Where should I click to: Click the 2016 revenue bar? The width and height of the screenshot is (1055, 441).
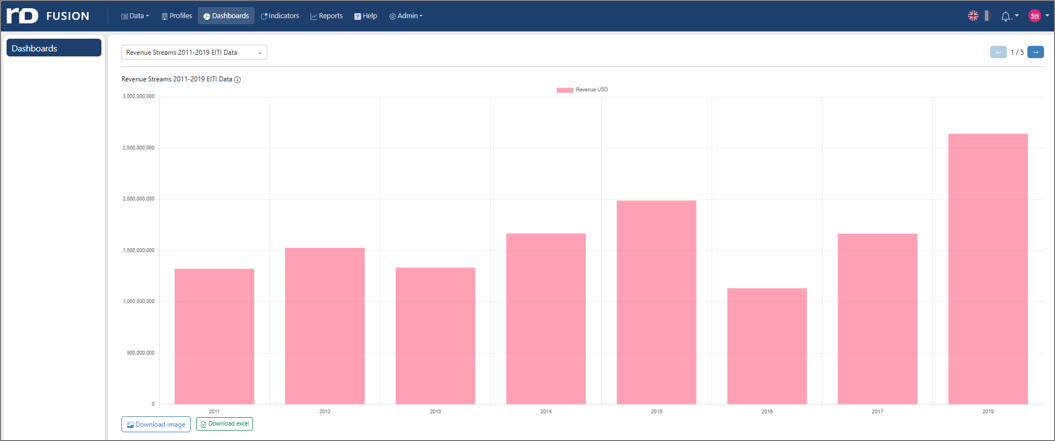click(767, 346)
